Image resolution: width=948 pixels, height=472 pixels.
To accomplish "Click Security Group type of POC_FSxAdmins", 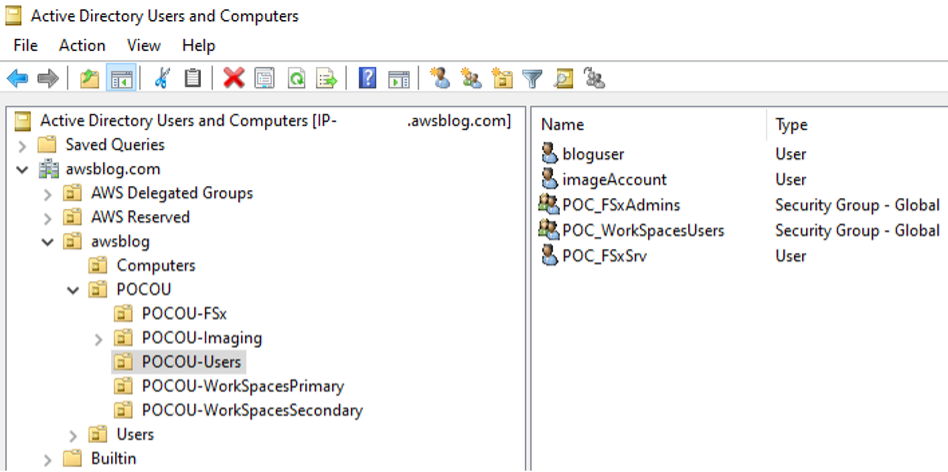I will point(857,205).
